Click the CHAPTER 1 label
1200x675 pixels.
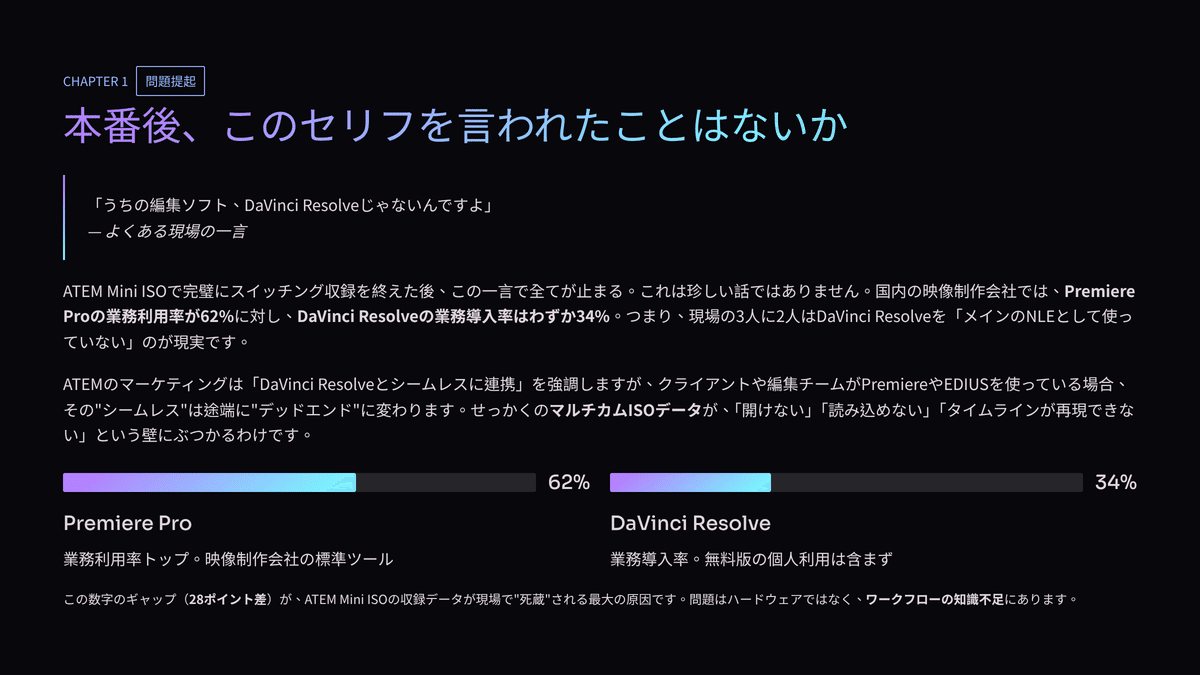95,82
